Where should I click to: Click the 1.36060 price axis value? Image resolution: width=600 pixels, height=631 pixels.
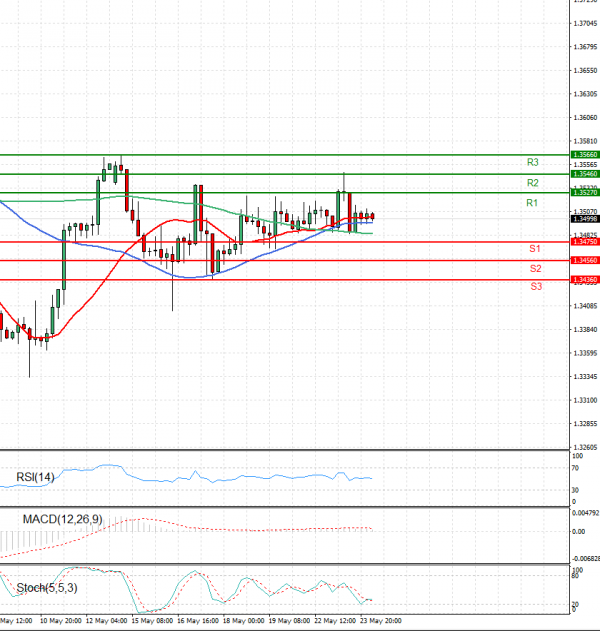point(585,118)
